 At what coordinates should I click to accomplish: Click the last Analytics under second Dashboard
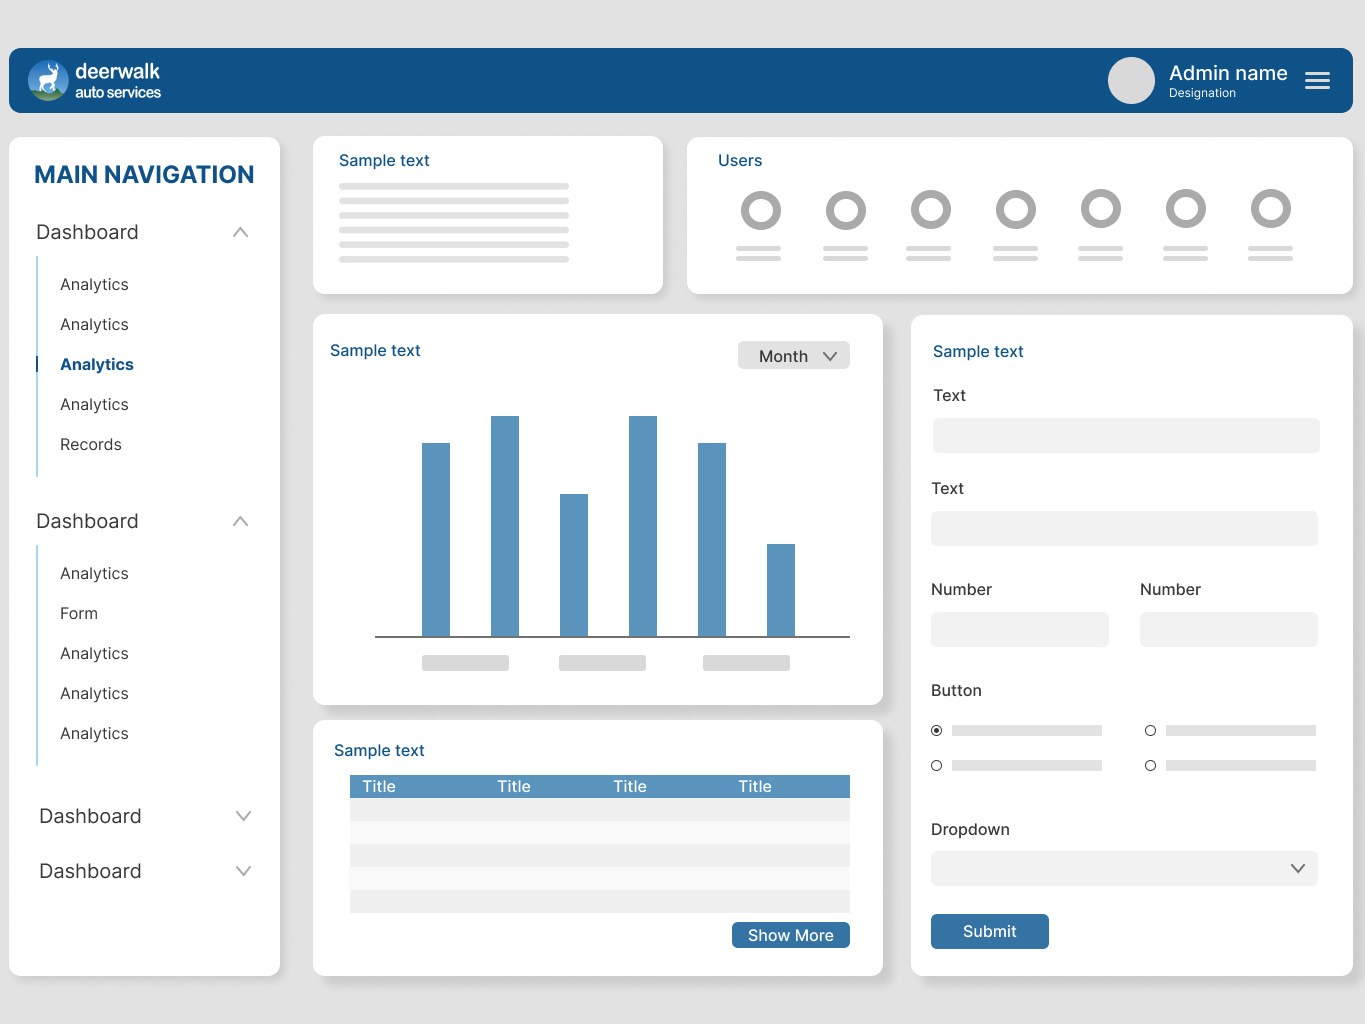click(94, 733)
